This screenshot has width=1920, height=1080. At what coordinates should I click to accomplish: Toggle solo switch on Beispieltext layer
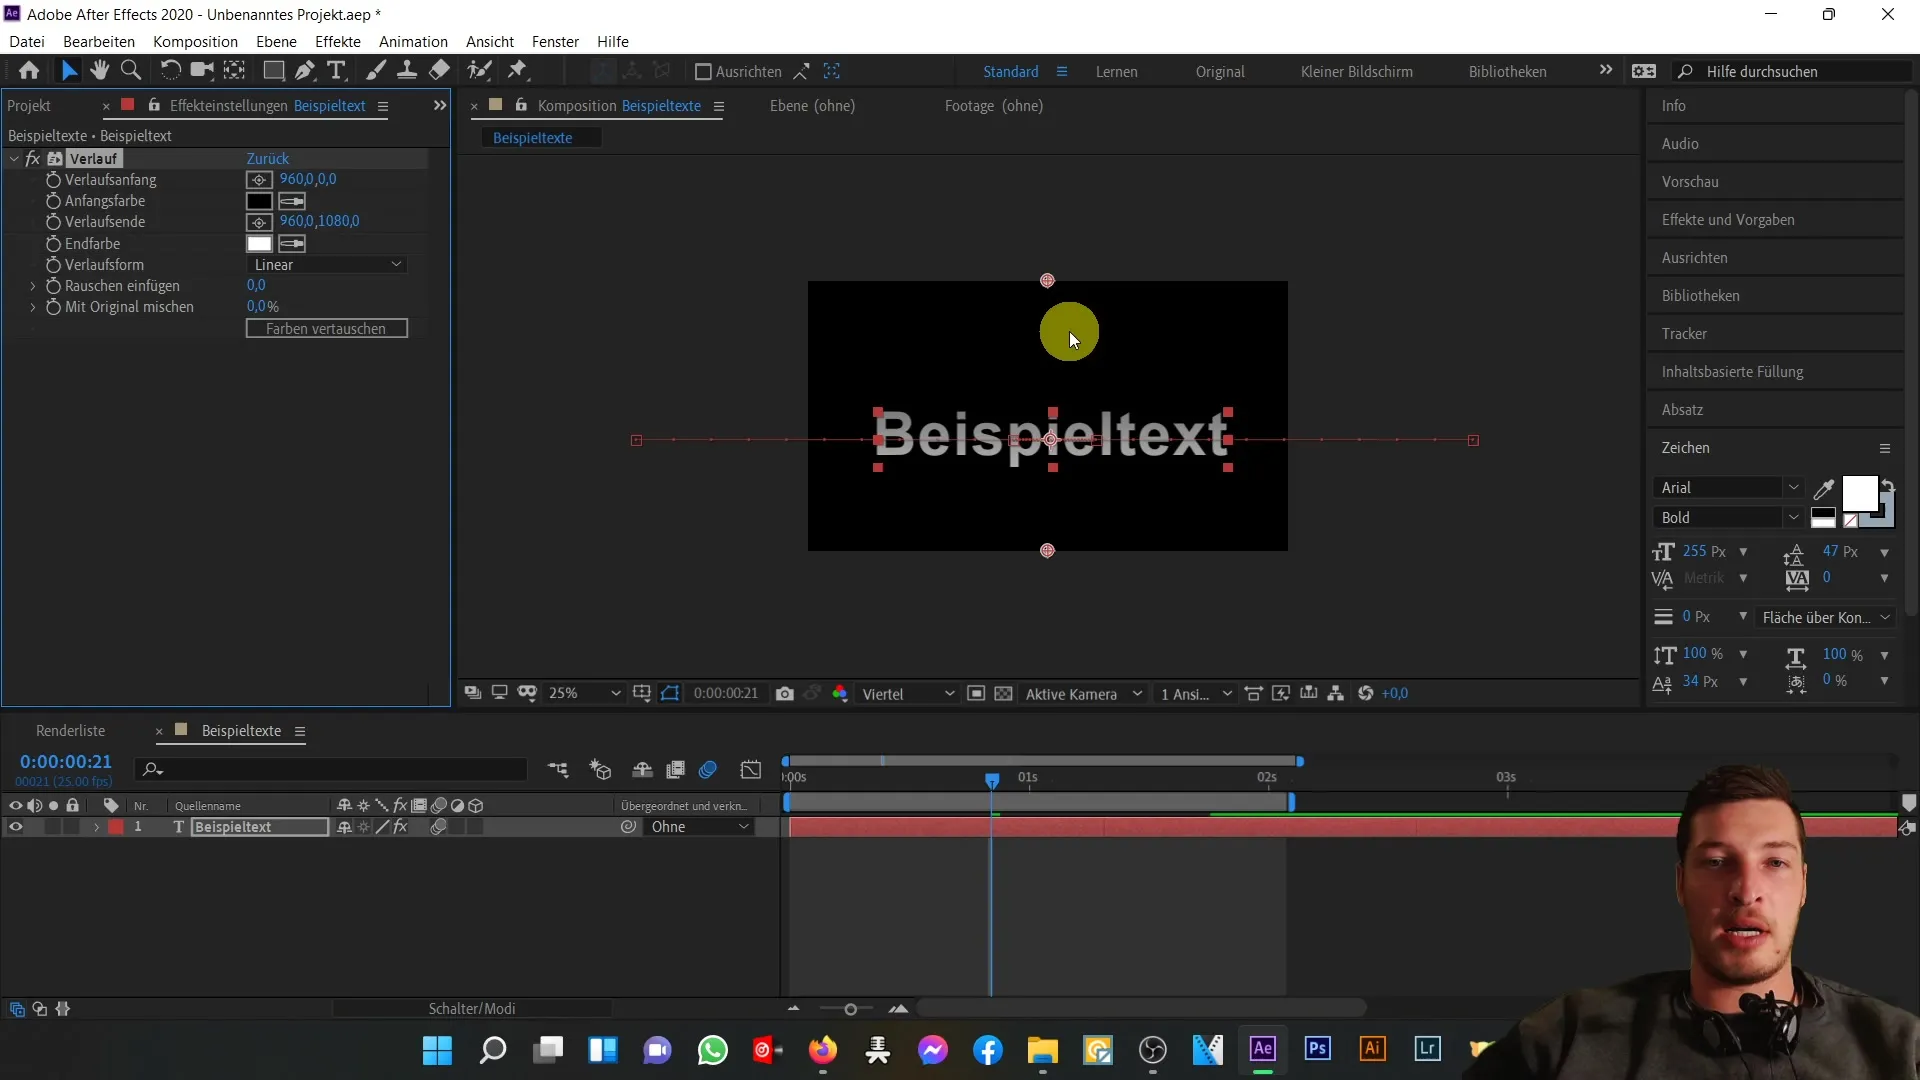53,825
